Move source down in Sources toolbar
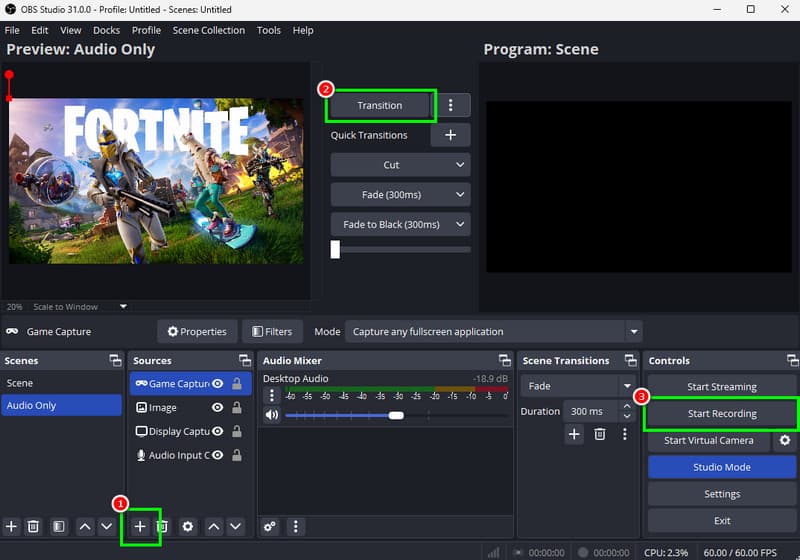 [235, 526]
